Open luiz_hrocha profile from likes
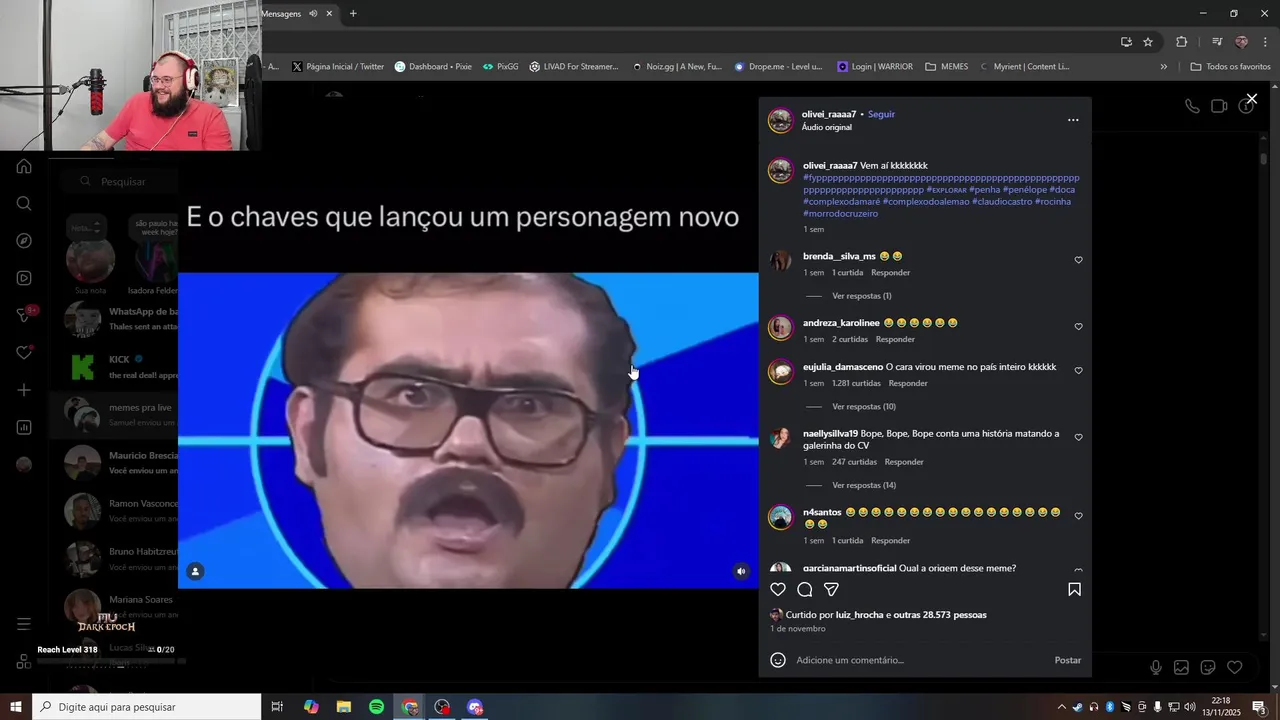 859,615
